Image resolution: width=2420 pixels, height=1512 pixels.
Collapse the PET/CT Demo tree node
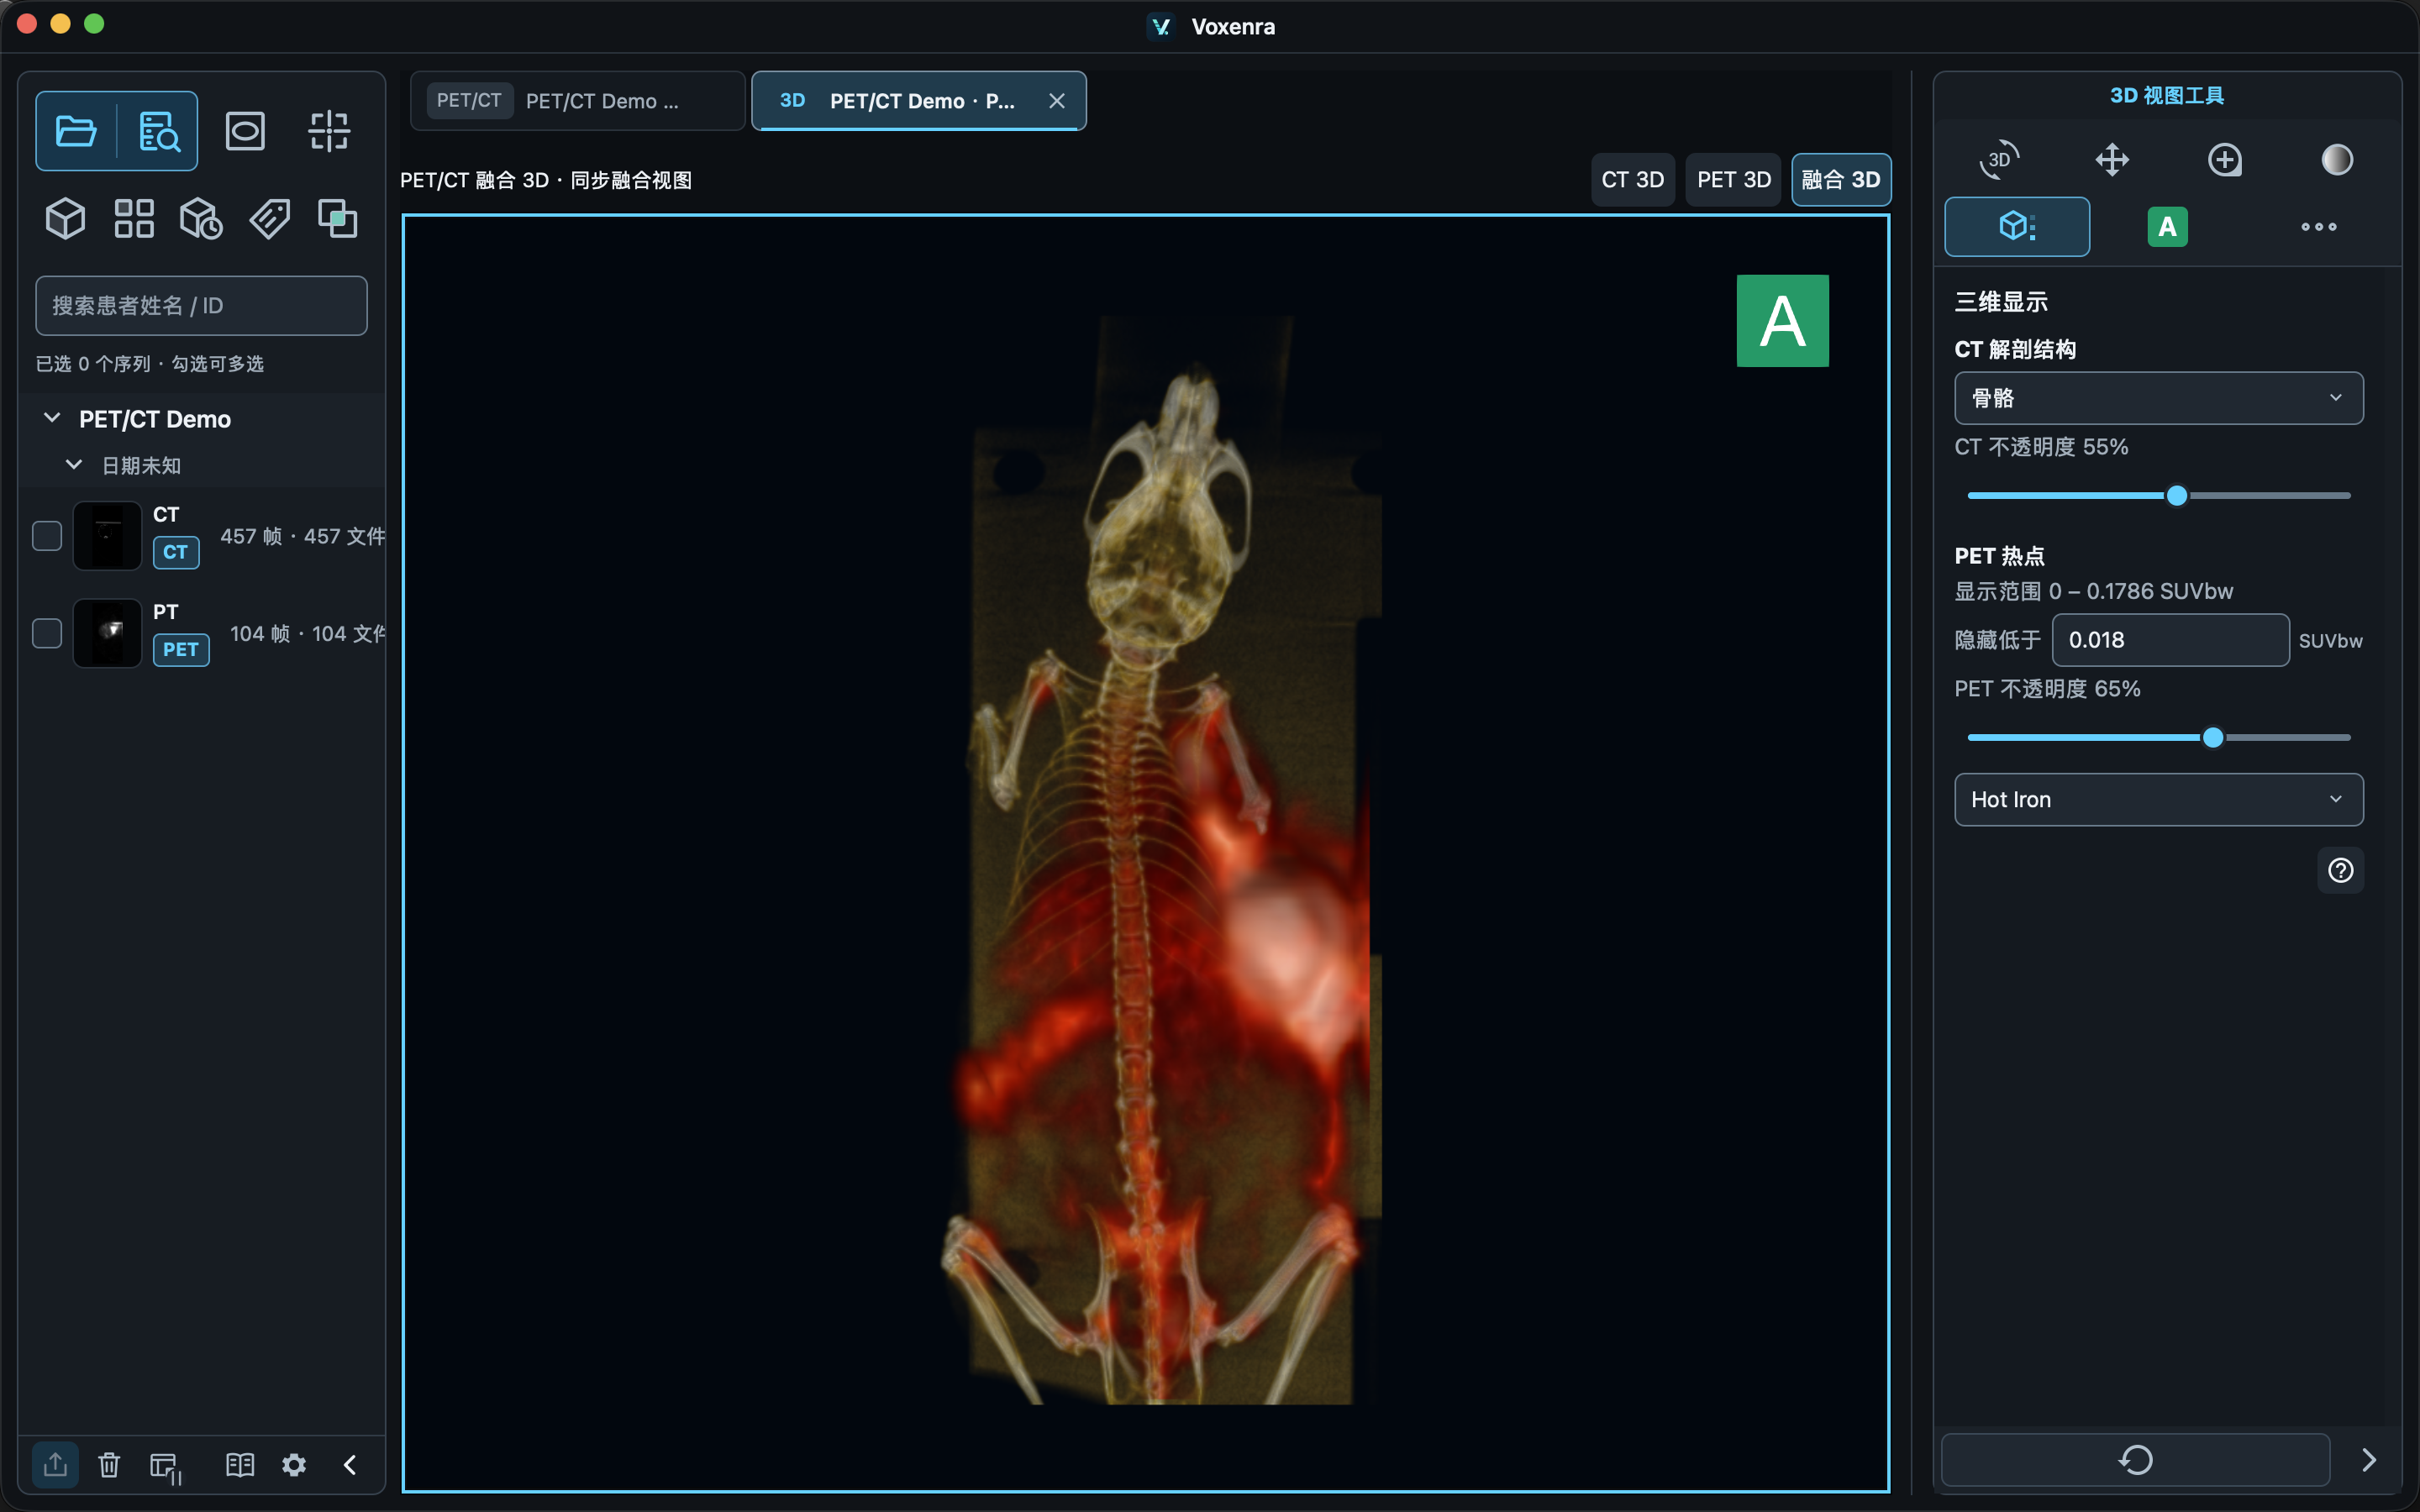(52, 418)
